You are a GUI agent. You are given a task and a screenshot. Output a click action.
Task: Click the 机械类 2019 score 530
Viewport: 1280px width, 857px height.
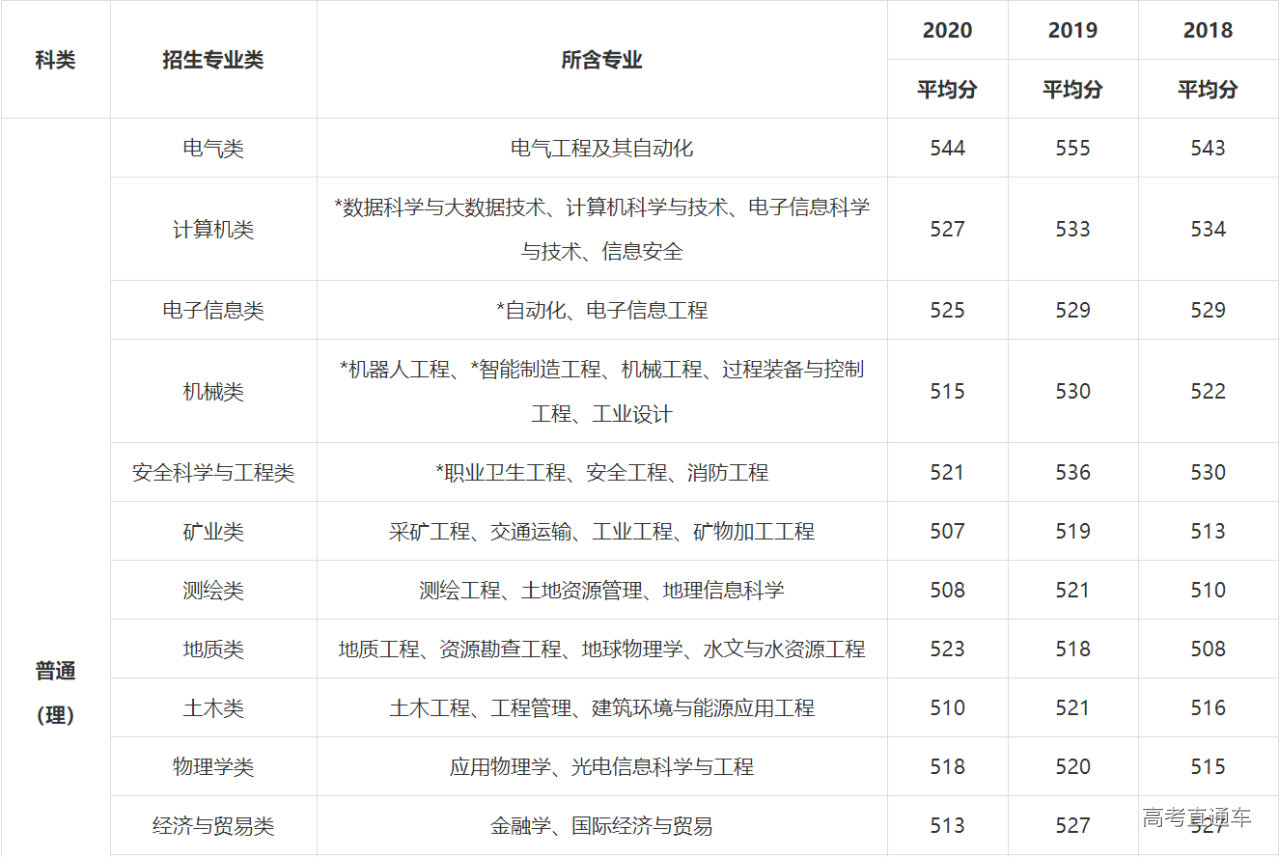[x=1072, y=391]
